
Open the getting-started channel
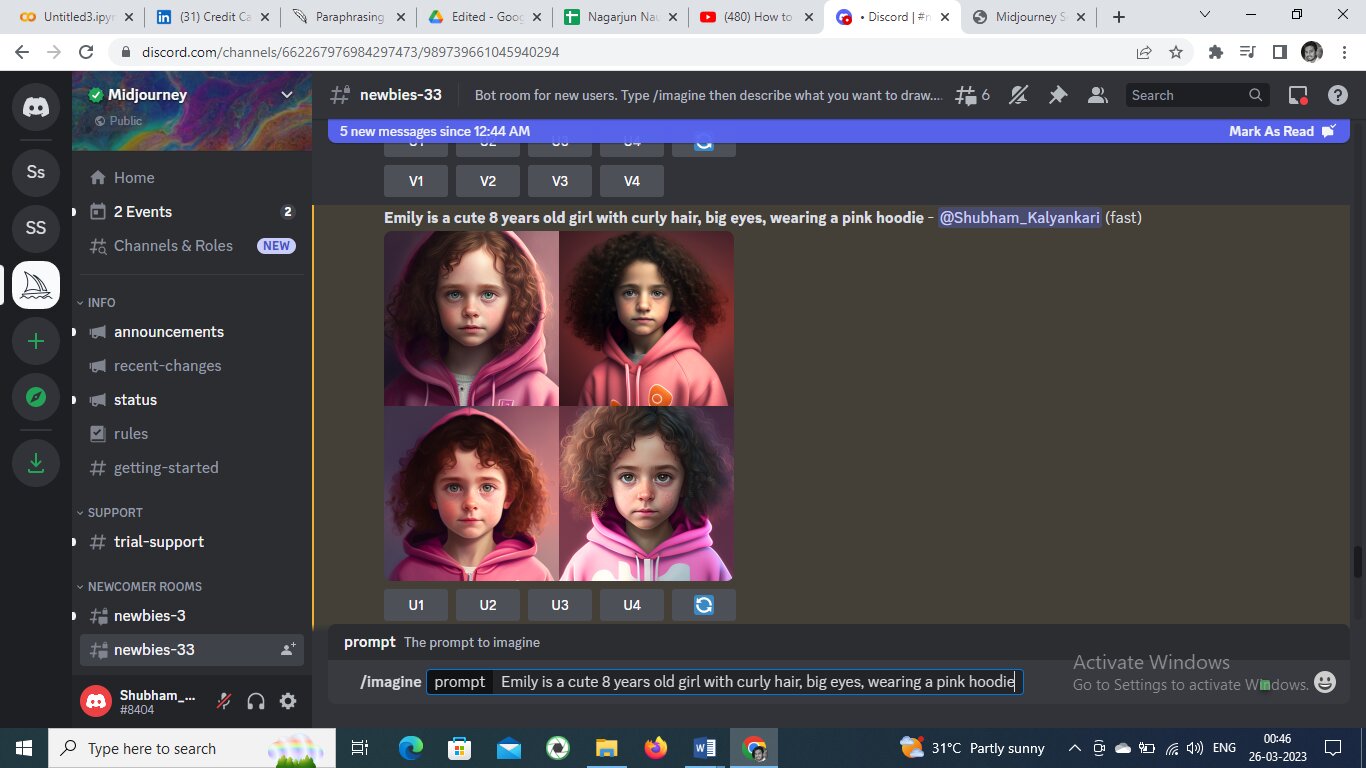click(165, 467)
